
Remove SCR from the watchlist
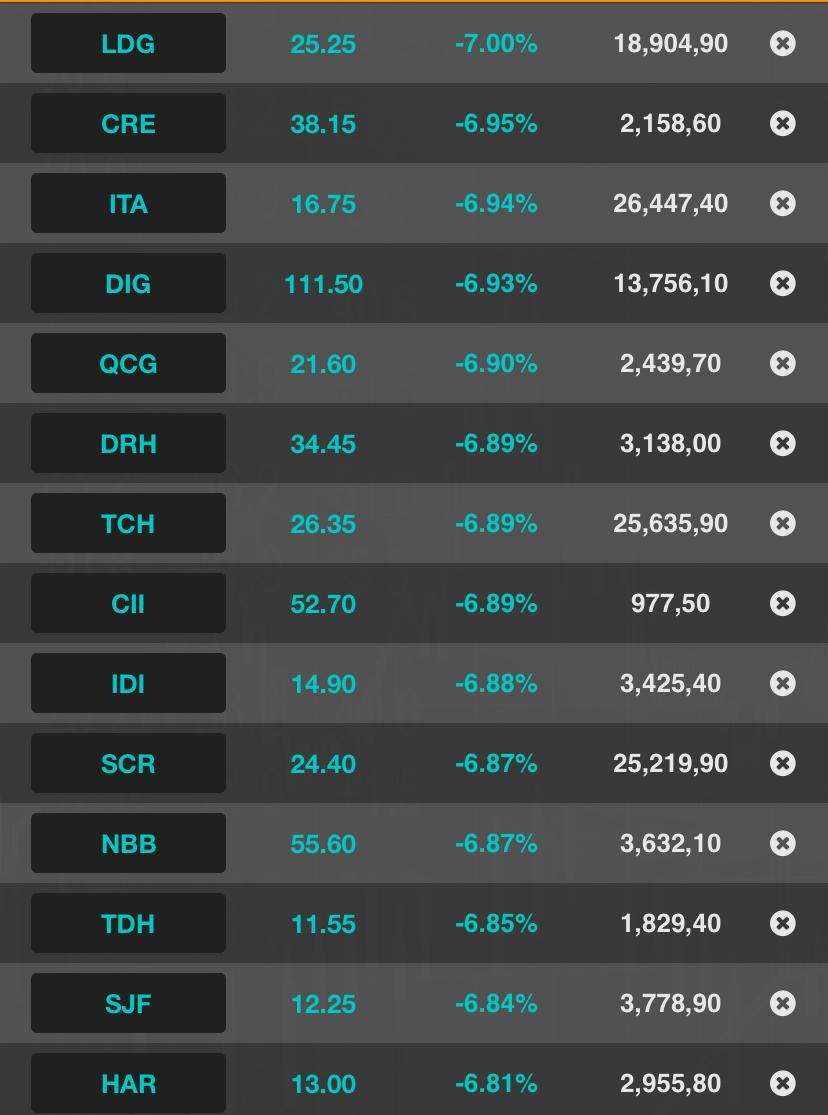(x=783, y=763)
